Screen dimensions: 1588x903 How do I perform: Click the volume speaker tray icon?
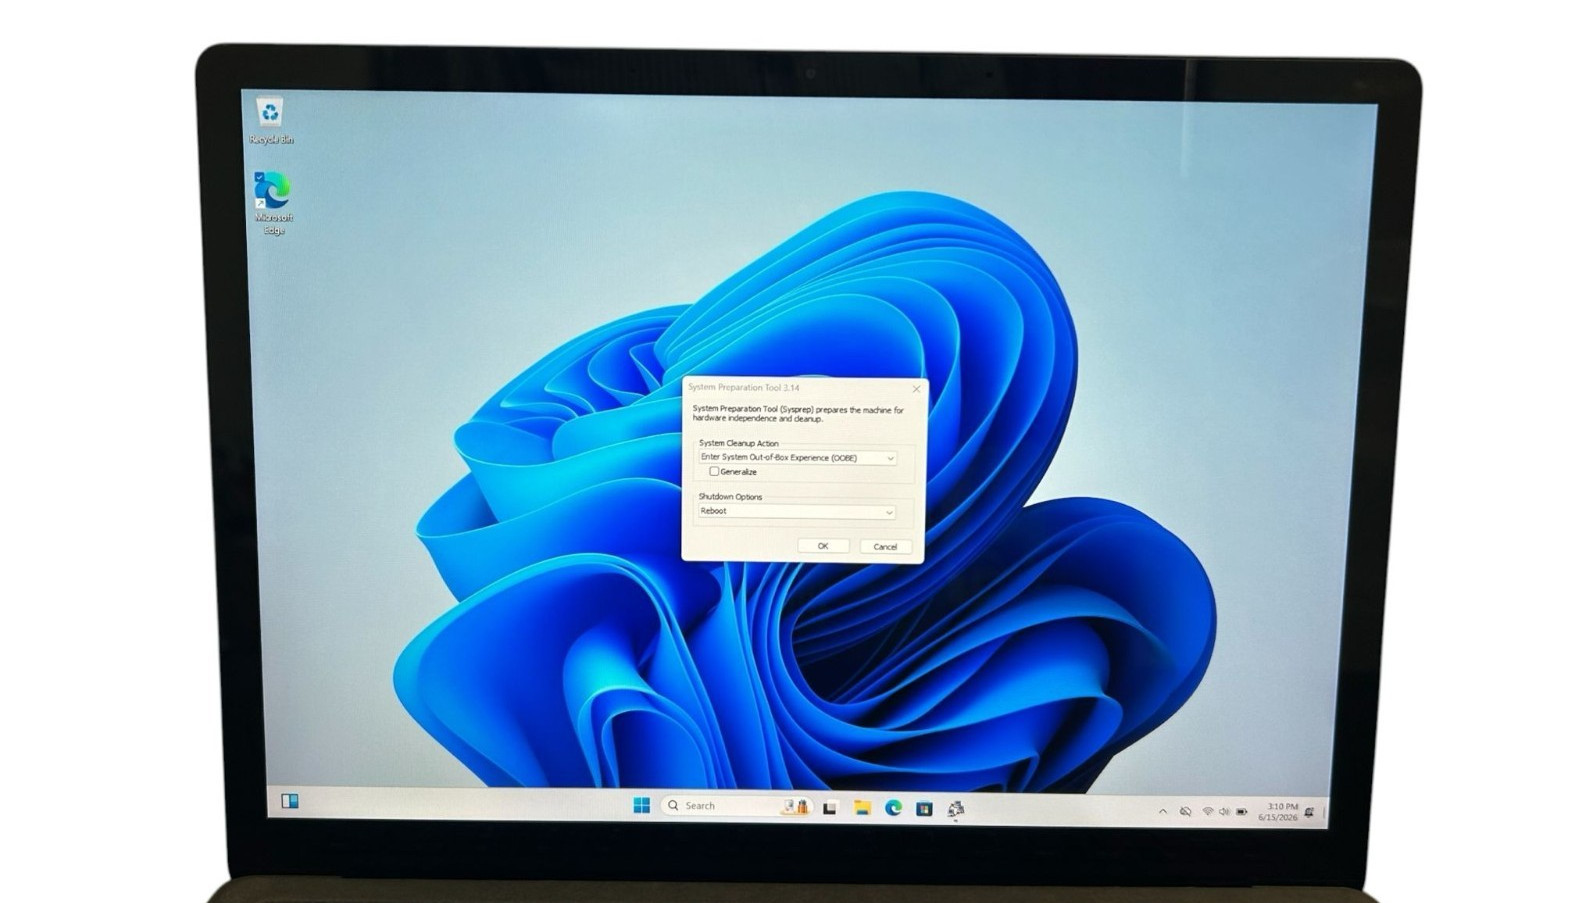1224,812
